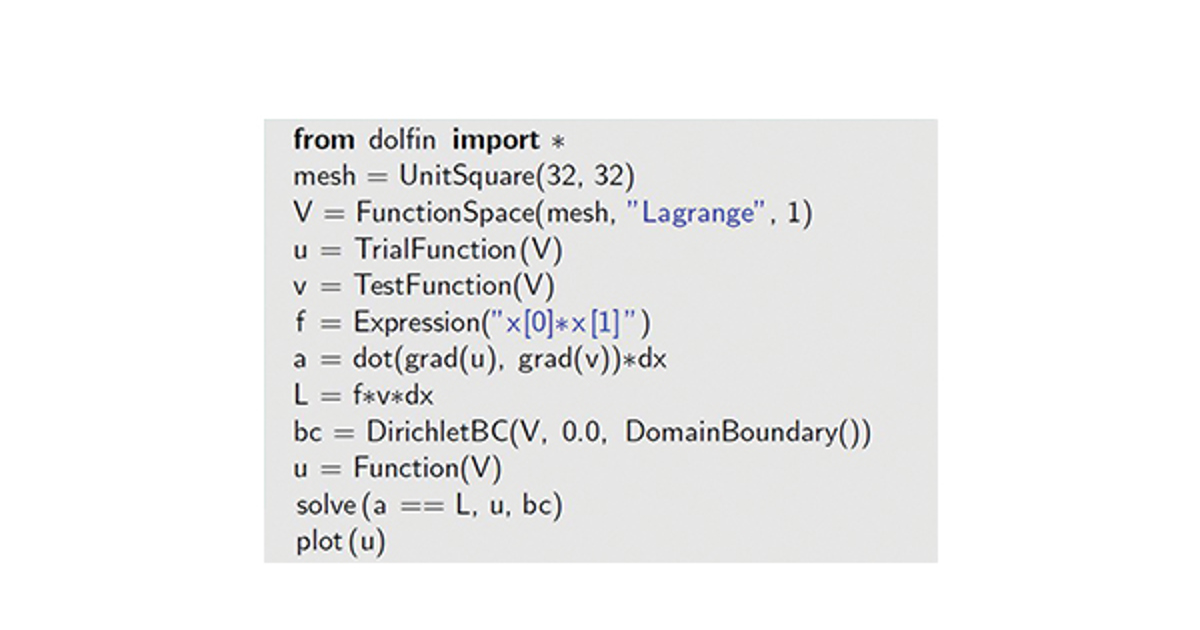
Task: Click the TrialFunction(V) call
Action: point(458,249)
